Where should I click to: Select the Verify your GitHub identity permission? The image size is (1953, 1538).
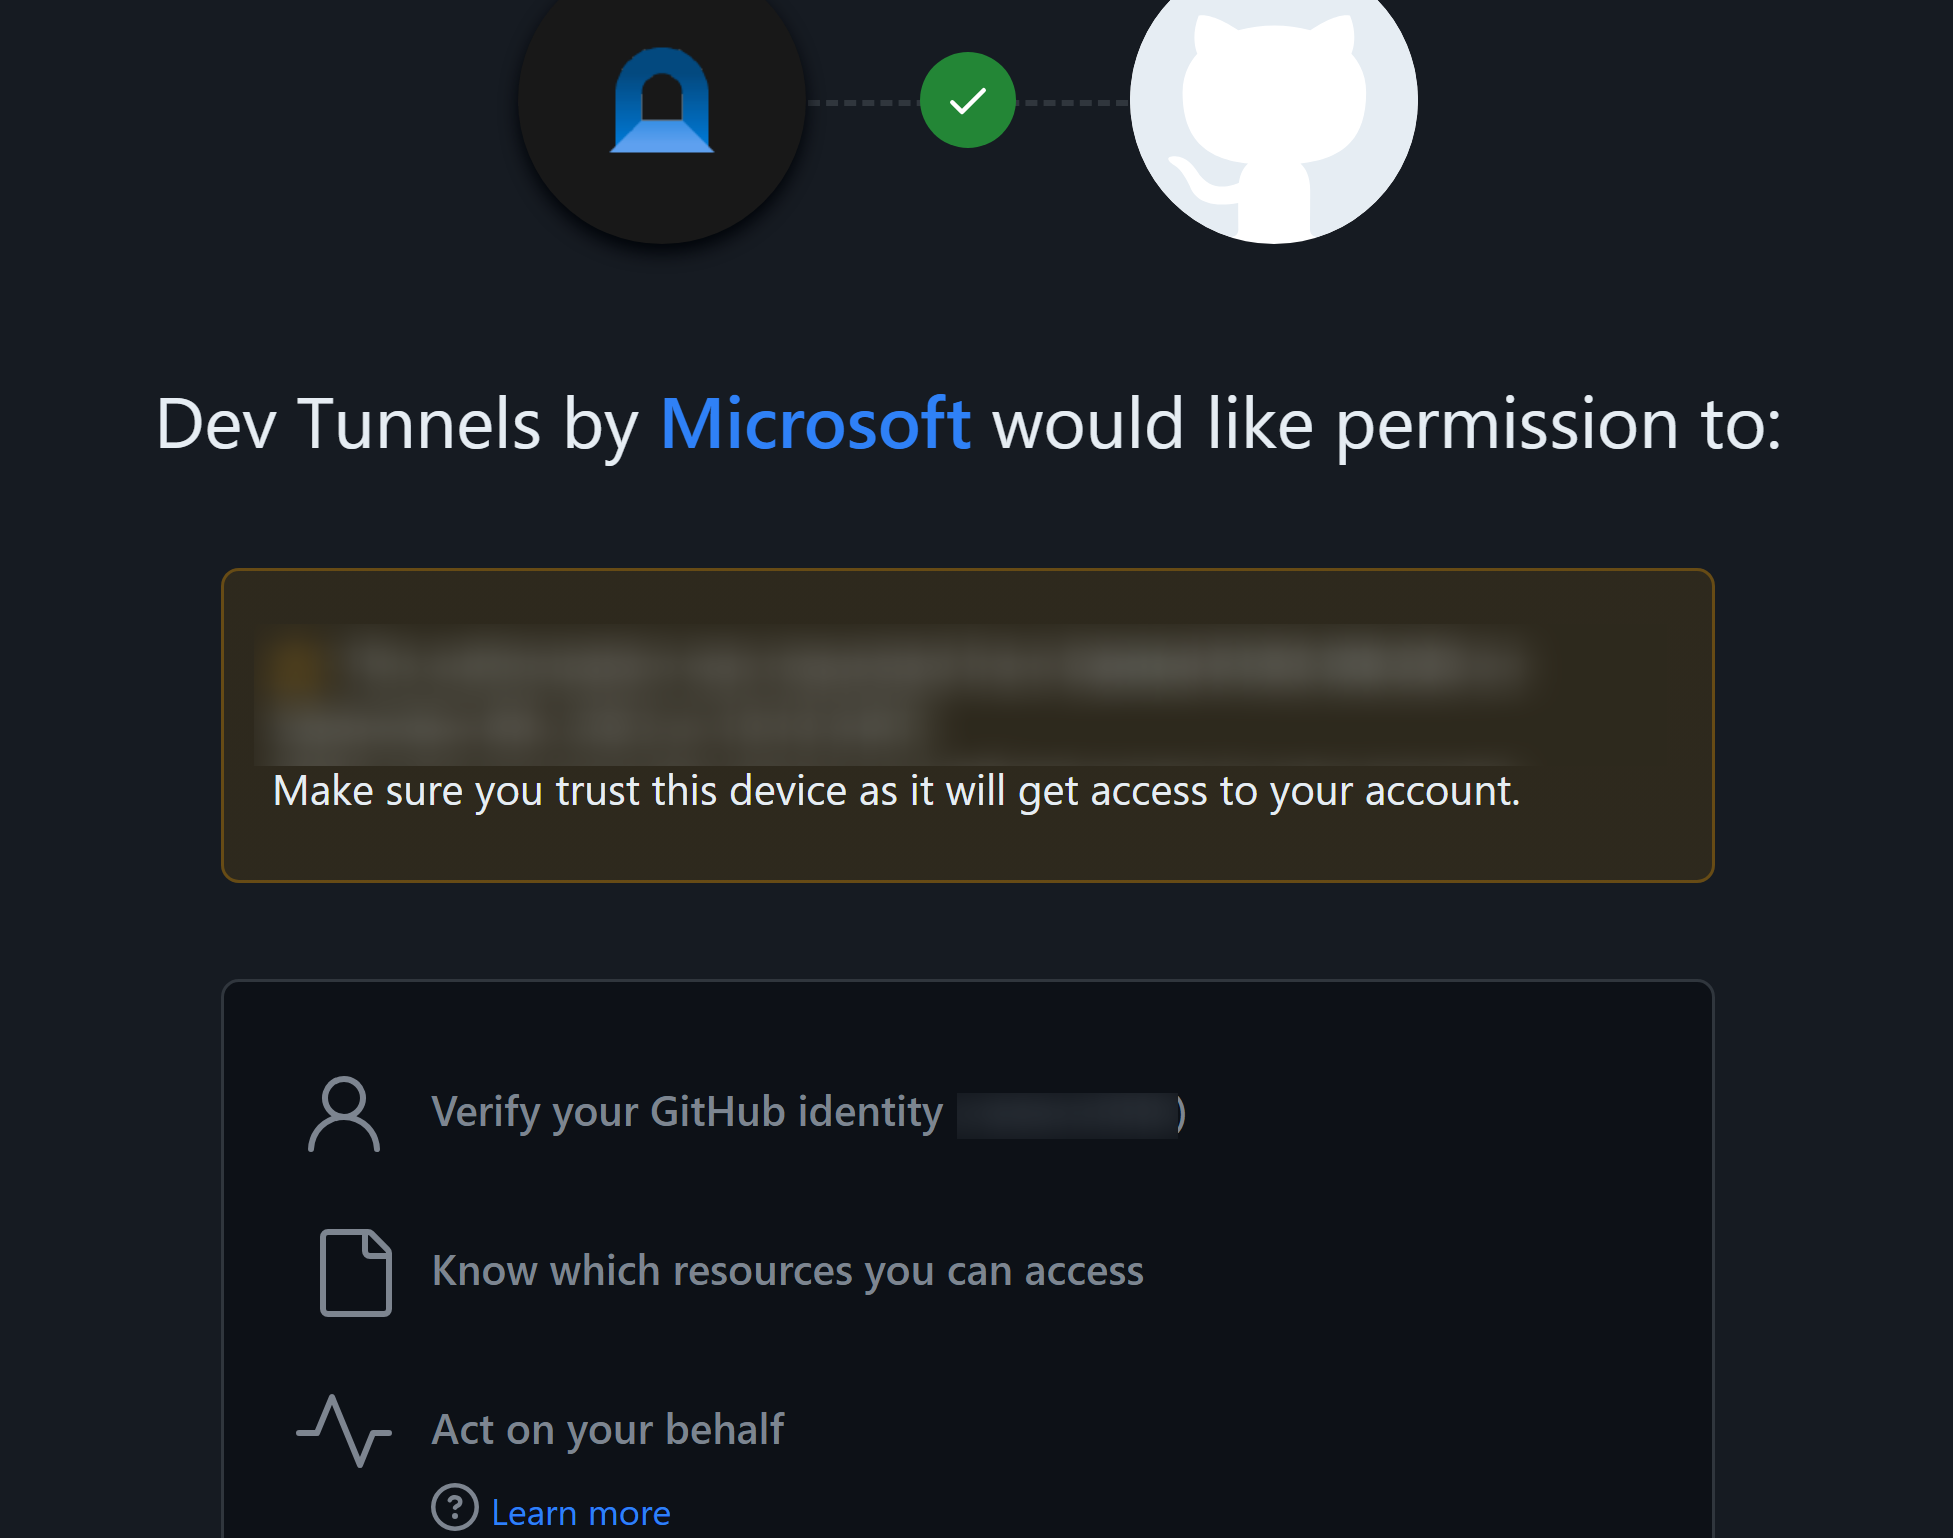(687, 1112)
